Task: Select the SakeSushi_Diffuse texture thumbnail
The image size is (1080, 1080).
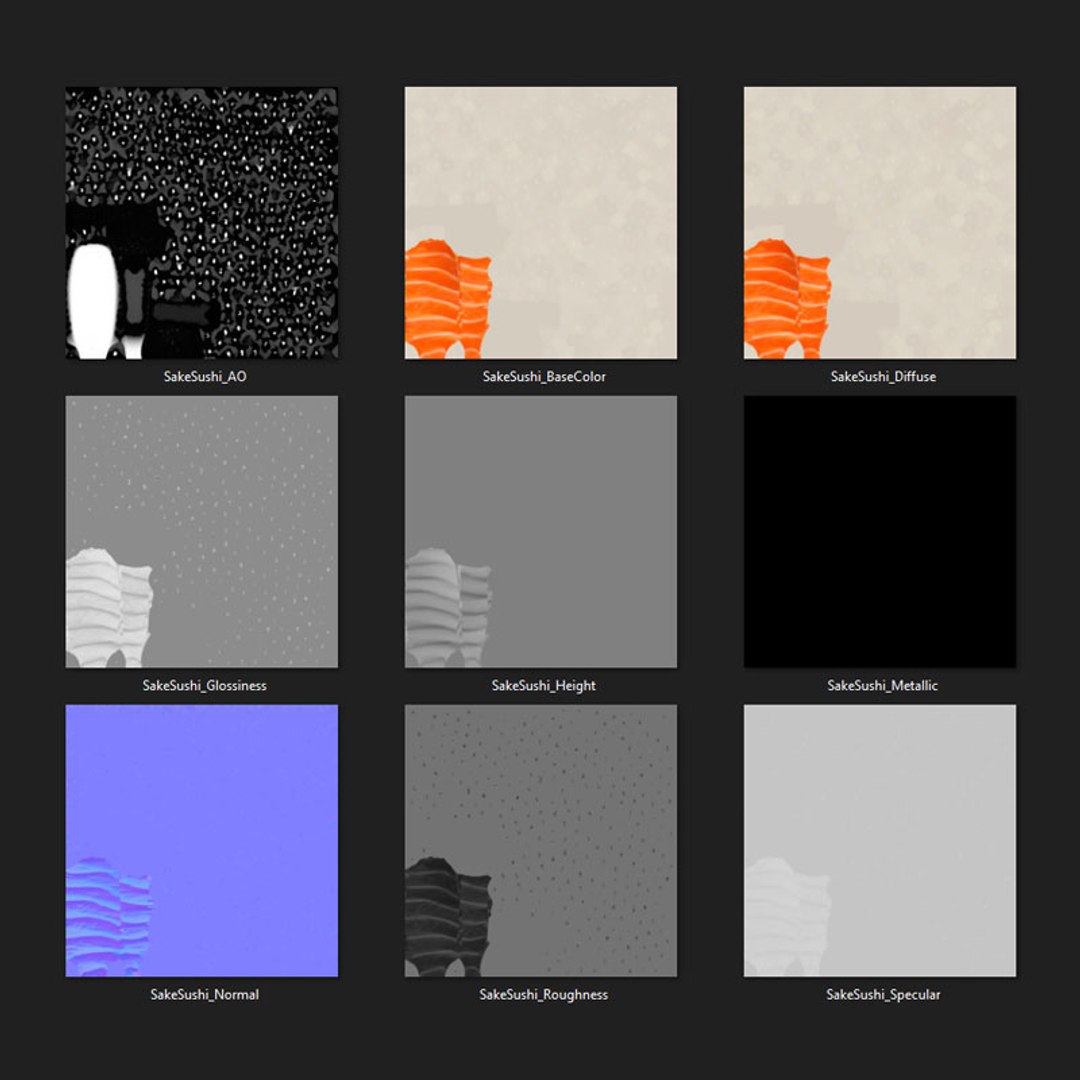Action: (x=880, y=222)
